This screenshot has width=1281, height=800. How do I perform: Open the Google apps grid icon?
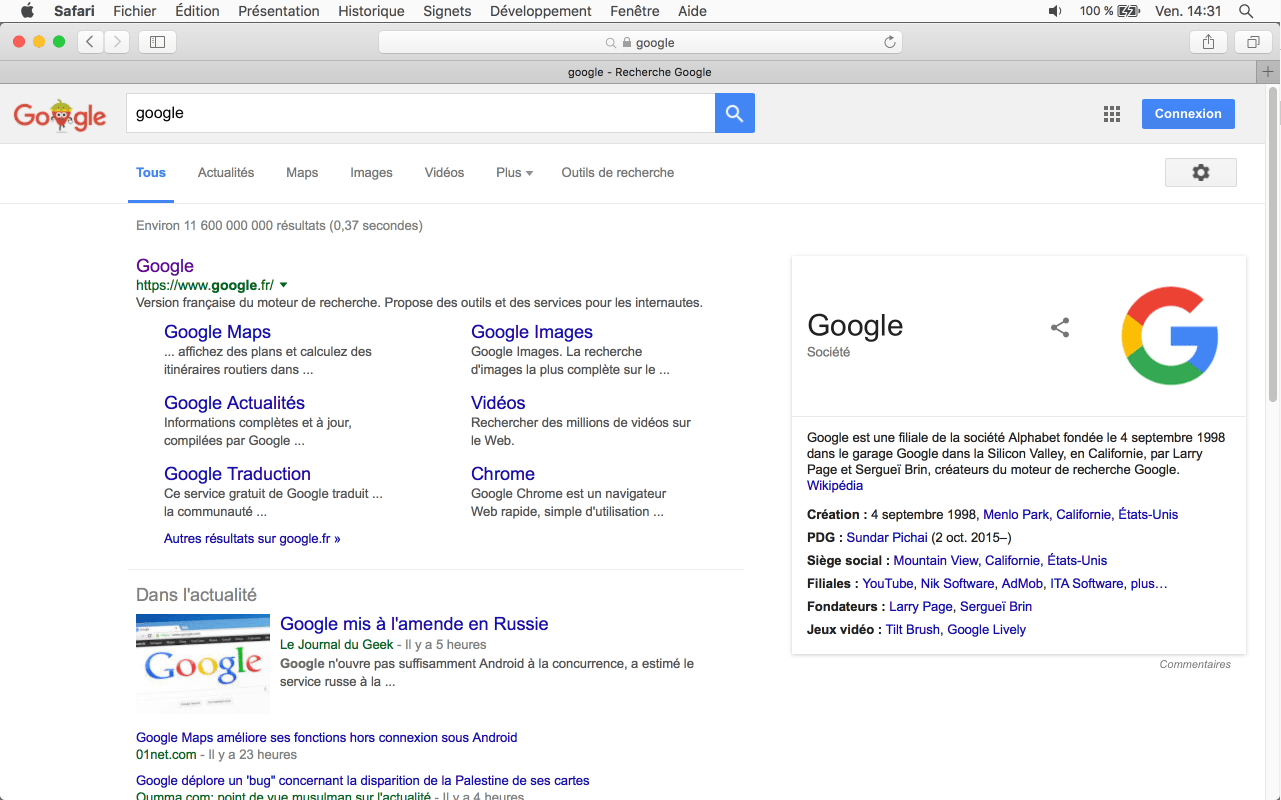1112,114
